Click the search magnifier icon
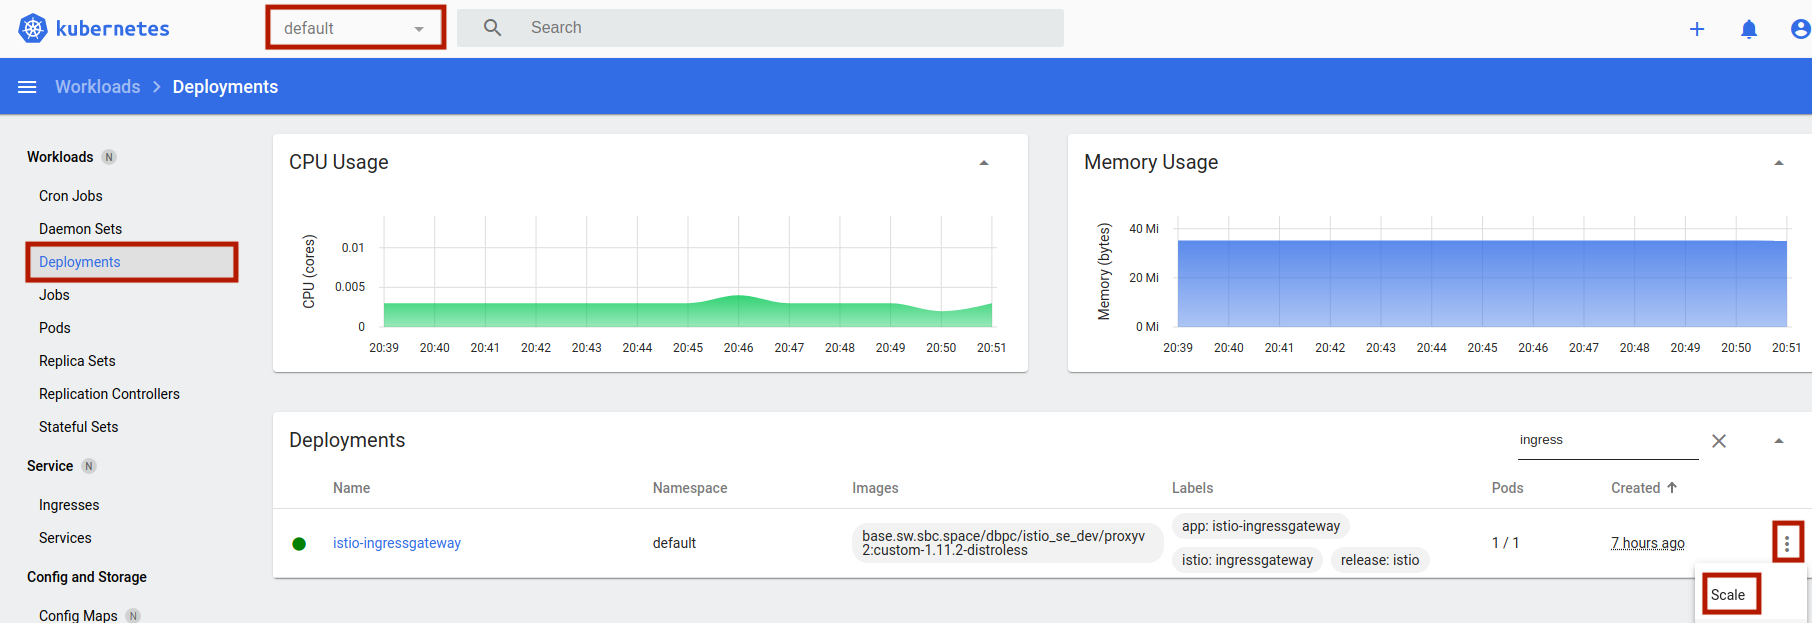The height and width of the screenshot is (623, 1812). (x=492, y=28)
